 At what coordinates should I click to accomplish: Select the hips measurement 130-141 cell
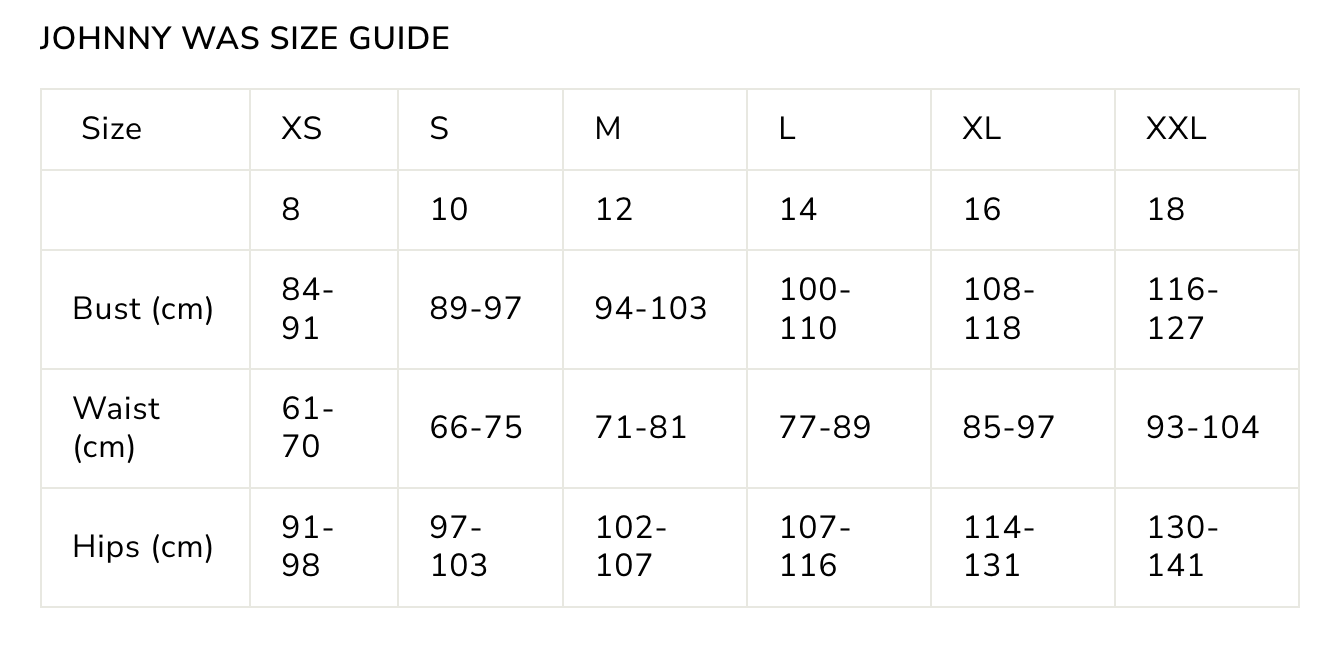pos(1183,546)
